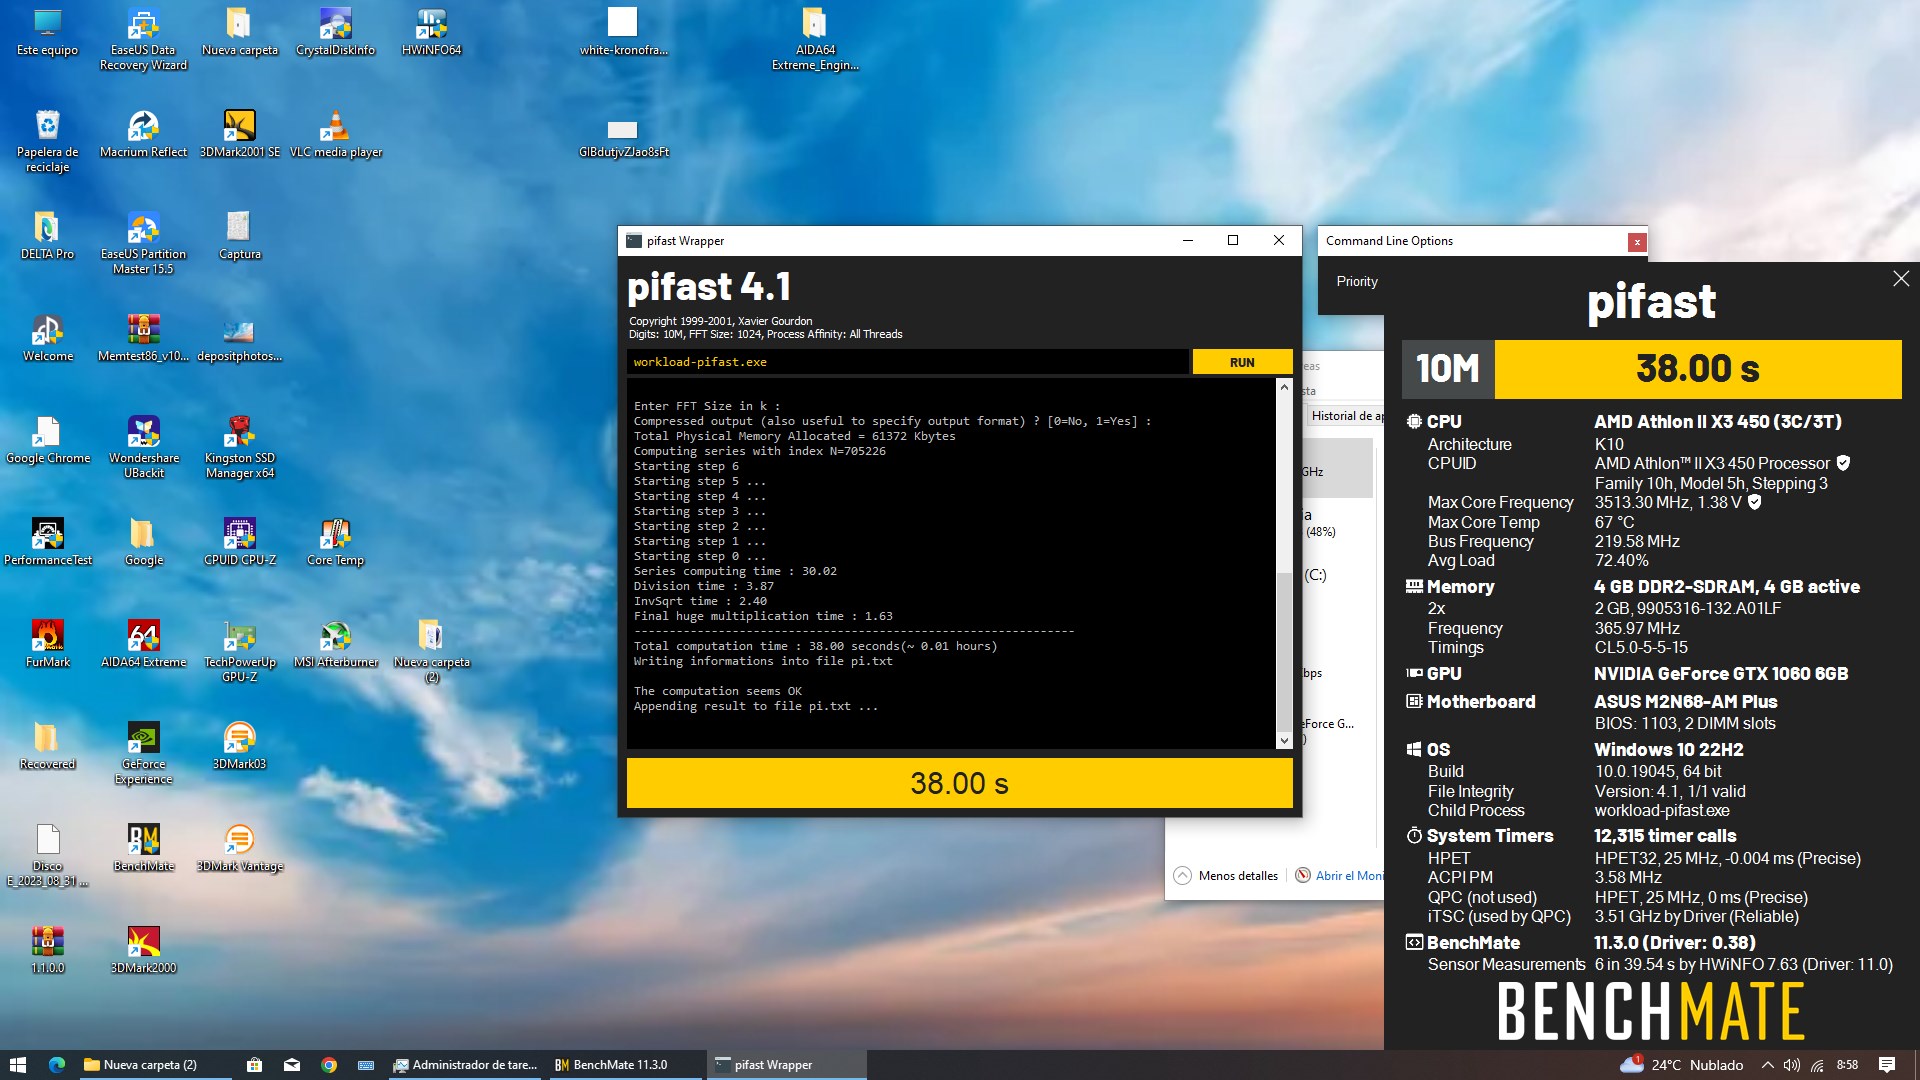Launch GeForce Experience shortcut
The height and width of the screenshot is (1080, 1920).
143,753
